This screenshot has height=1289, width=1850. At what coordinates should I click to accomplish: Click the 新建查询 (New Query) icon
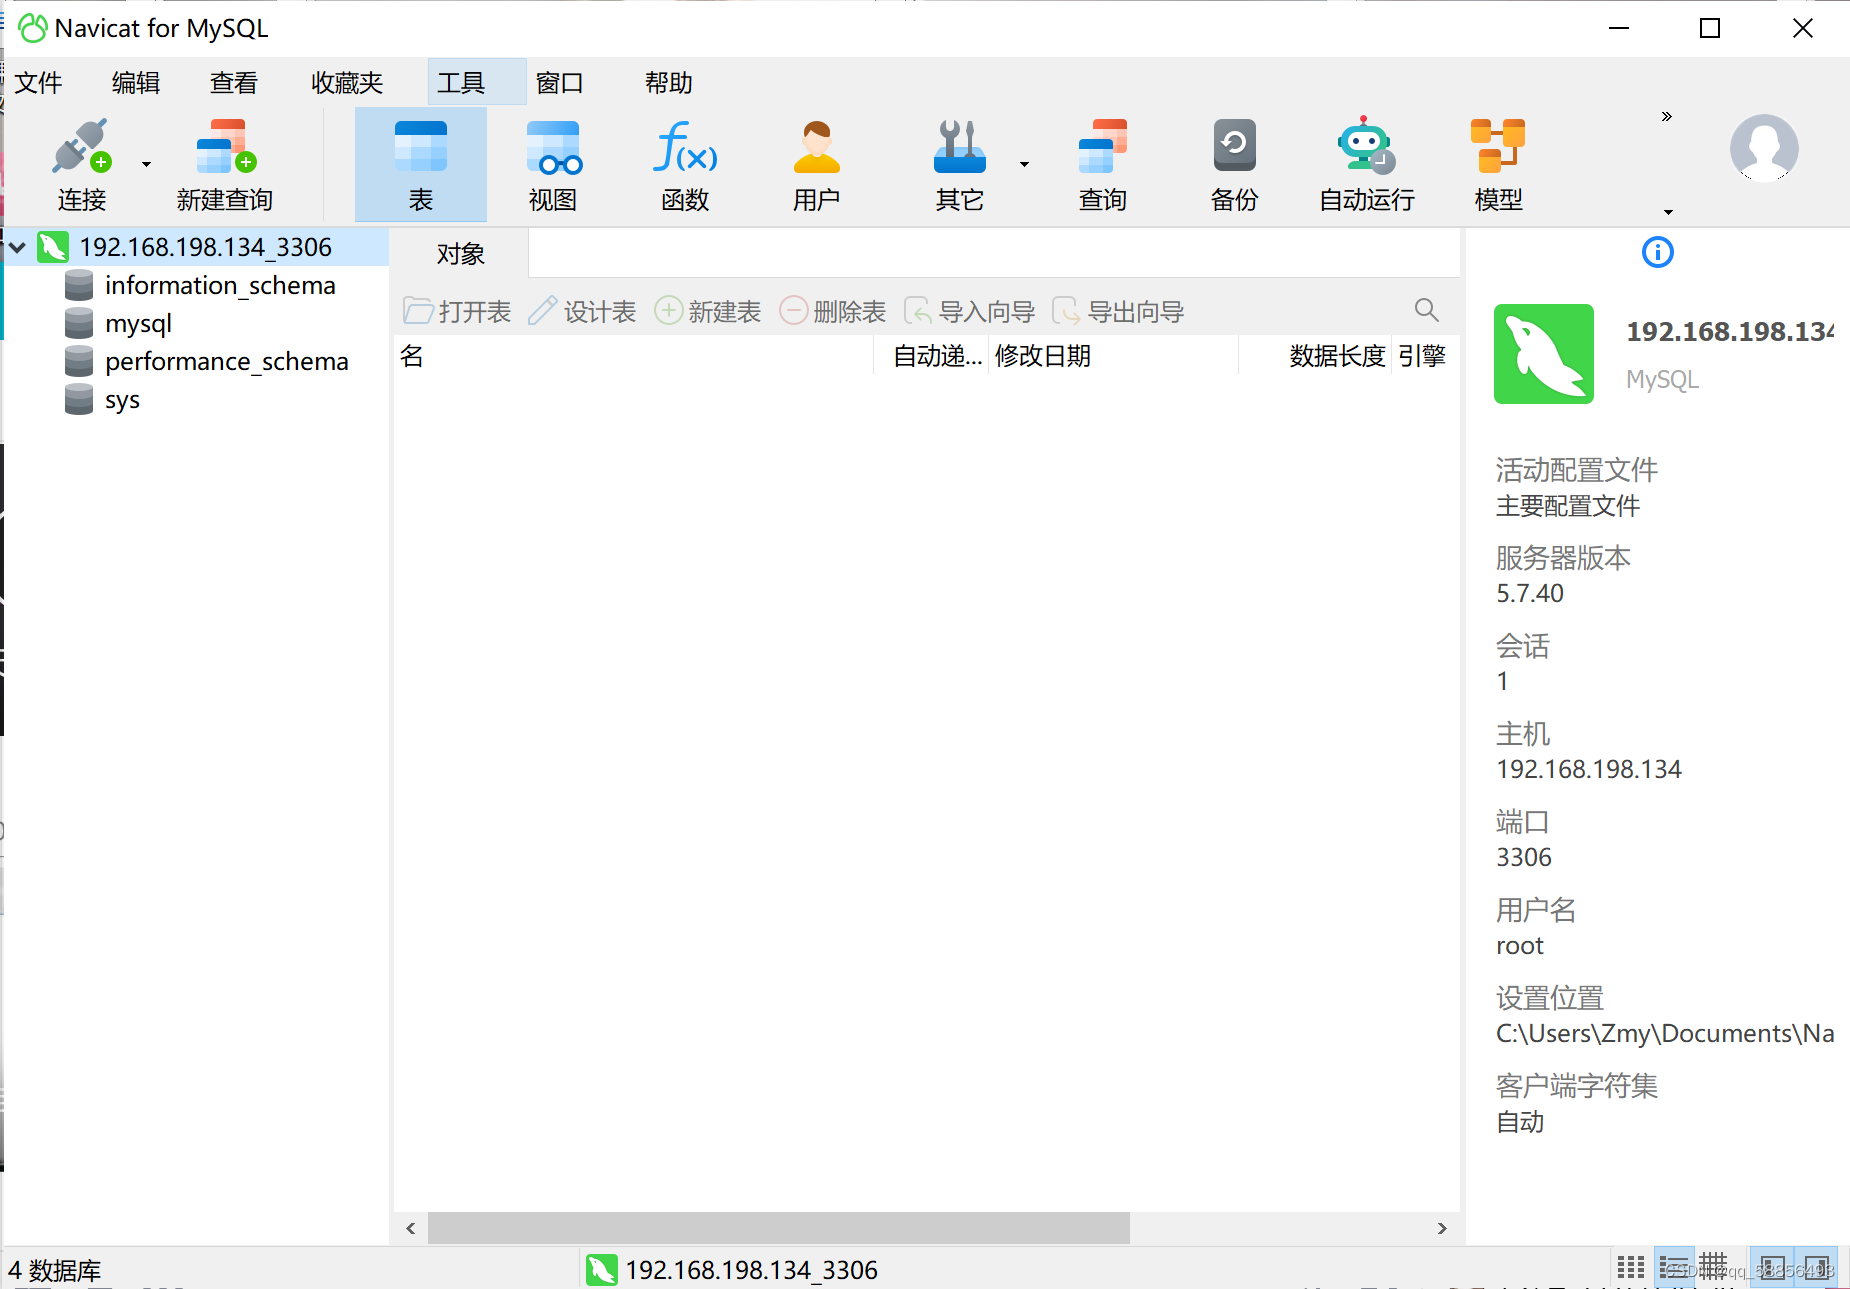(225, 165)
